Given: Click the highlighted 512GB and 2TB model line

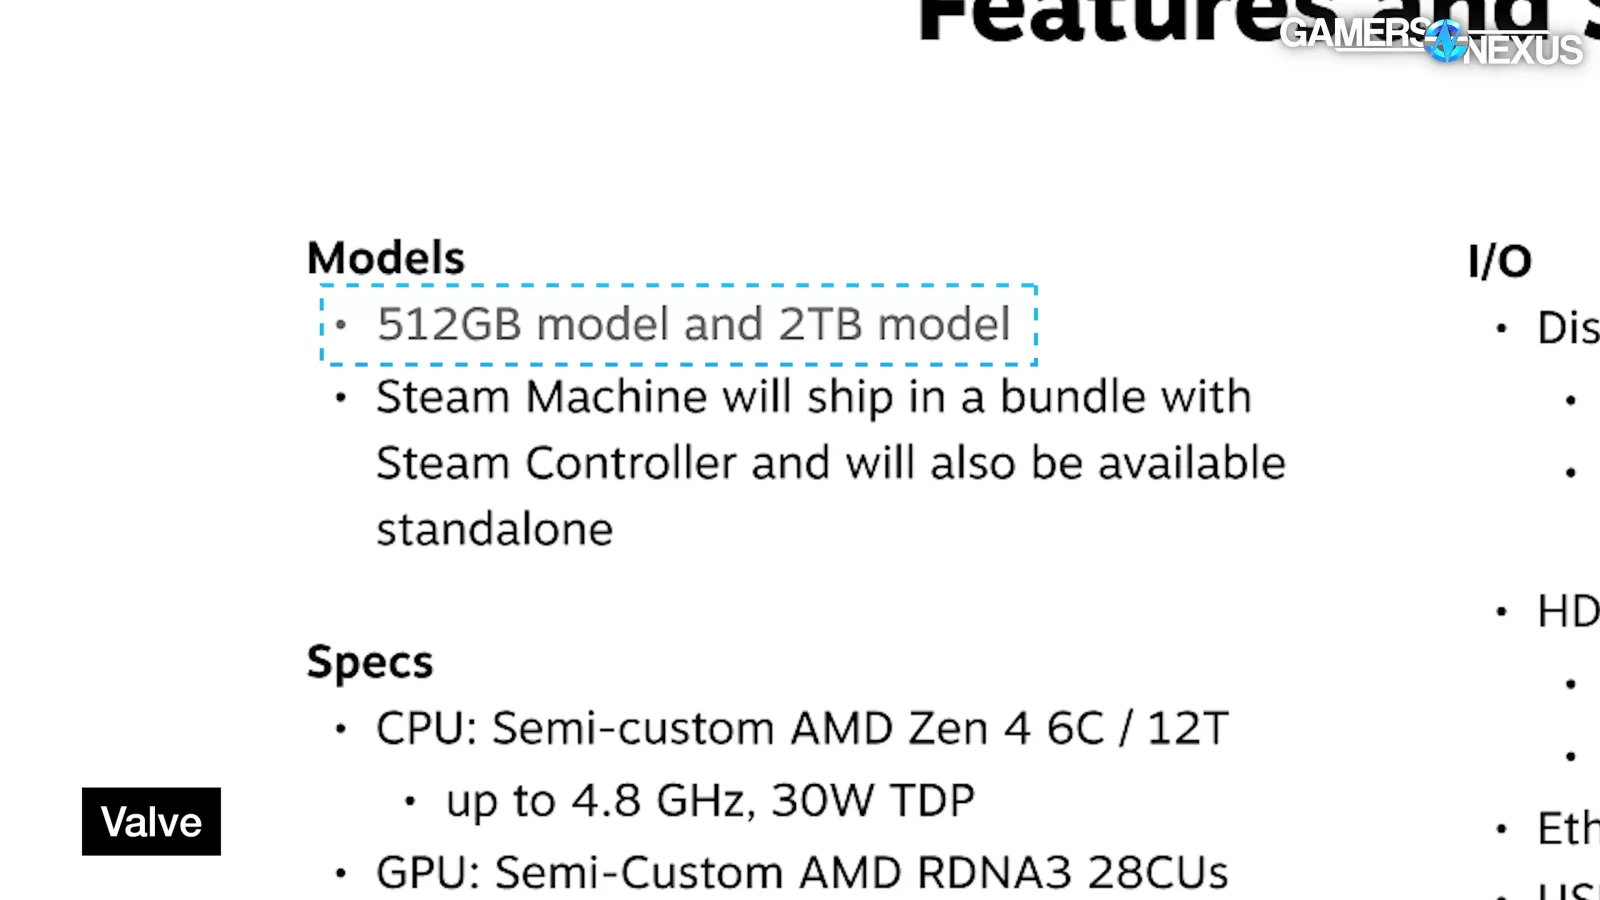Looking at the screenshot, I should (x=693, y=324).
